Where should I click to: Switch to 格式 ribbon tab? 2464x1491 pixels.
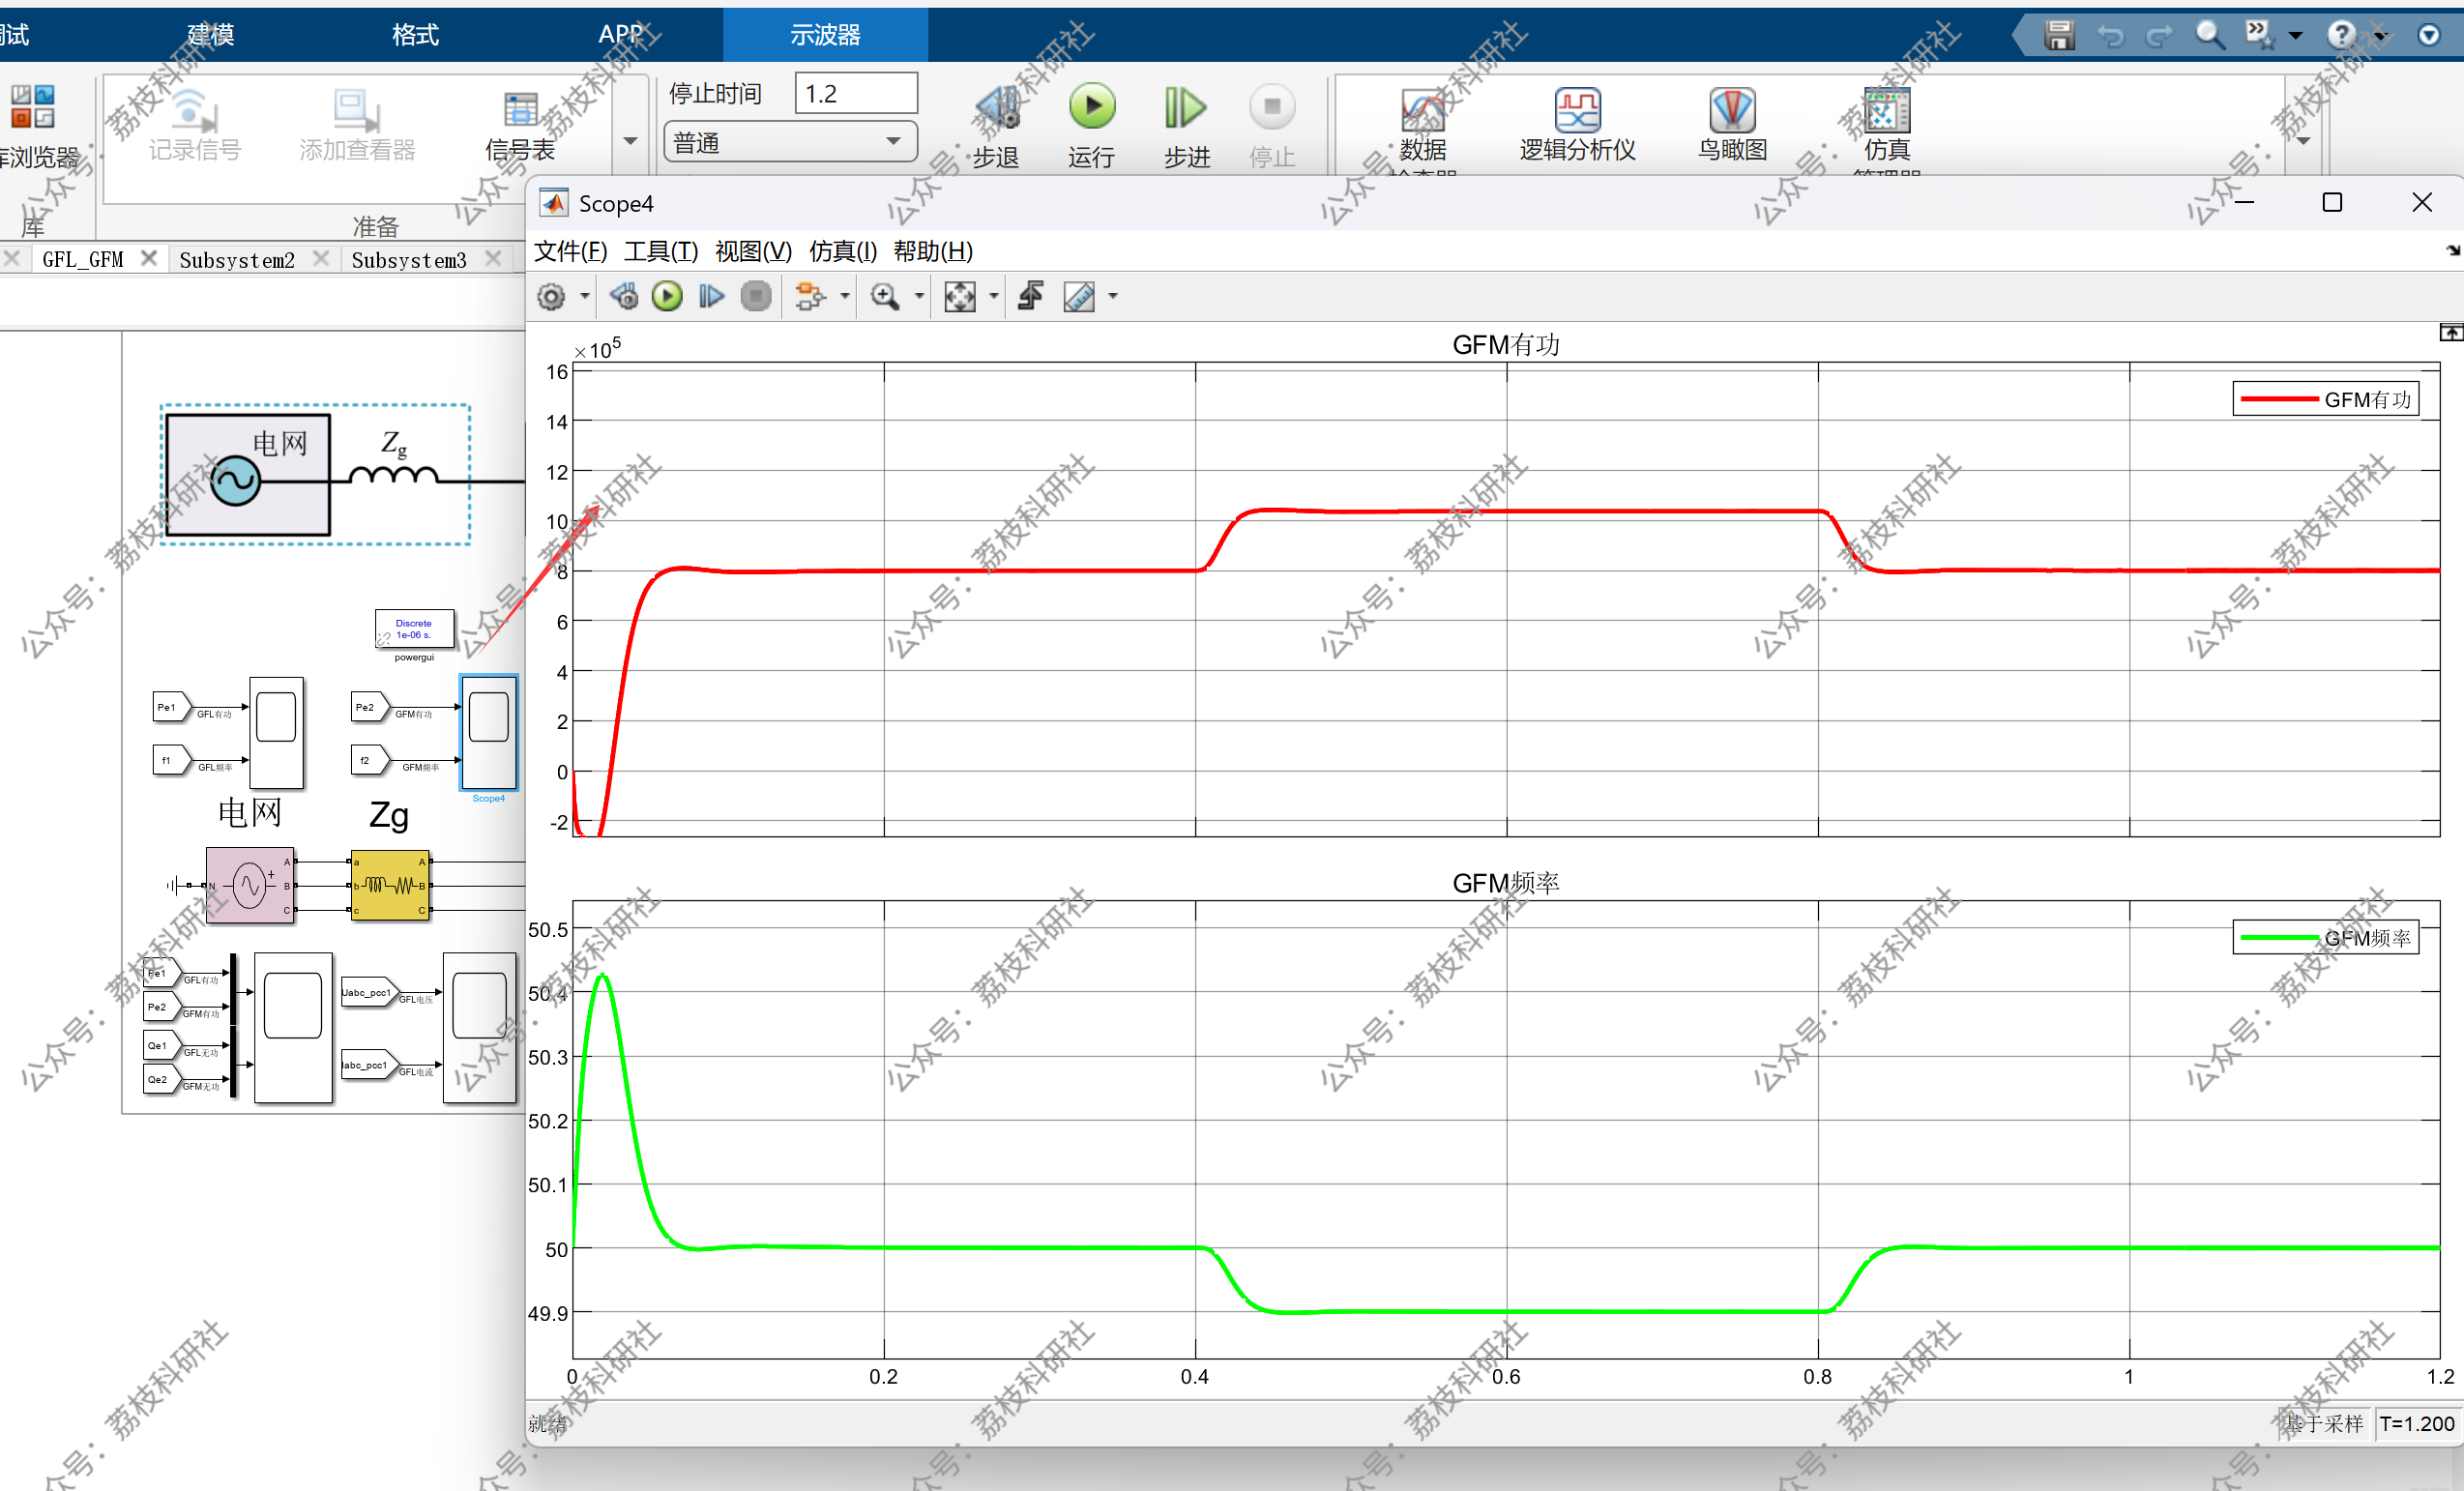(x=415, y=35)
